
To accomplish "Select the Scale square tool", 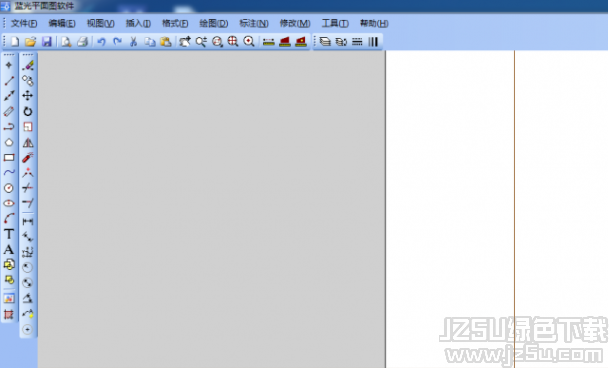I will [28, 127].
